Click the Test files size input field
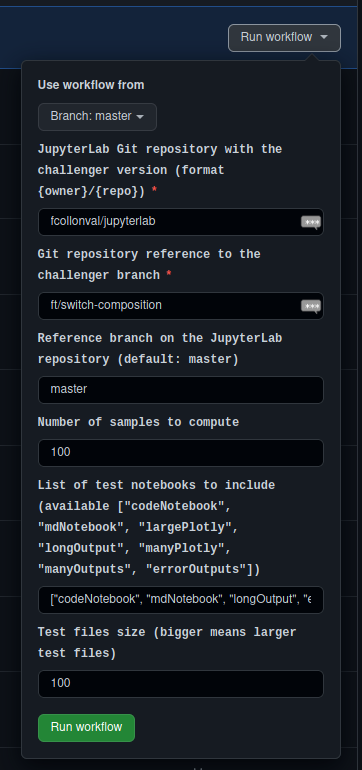This screenshot has width=362, height=770. 181,684
